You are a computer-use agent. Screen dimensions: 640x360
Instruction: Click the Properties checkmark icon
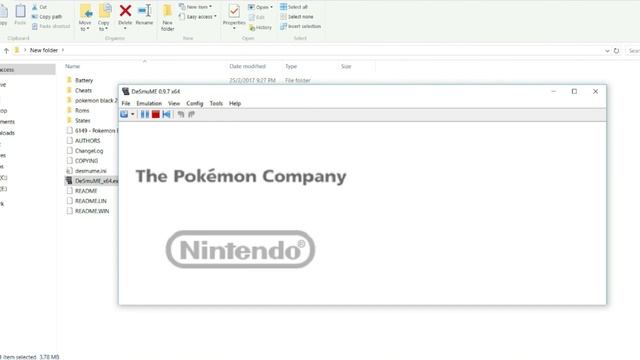point(234,11)
